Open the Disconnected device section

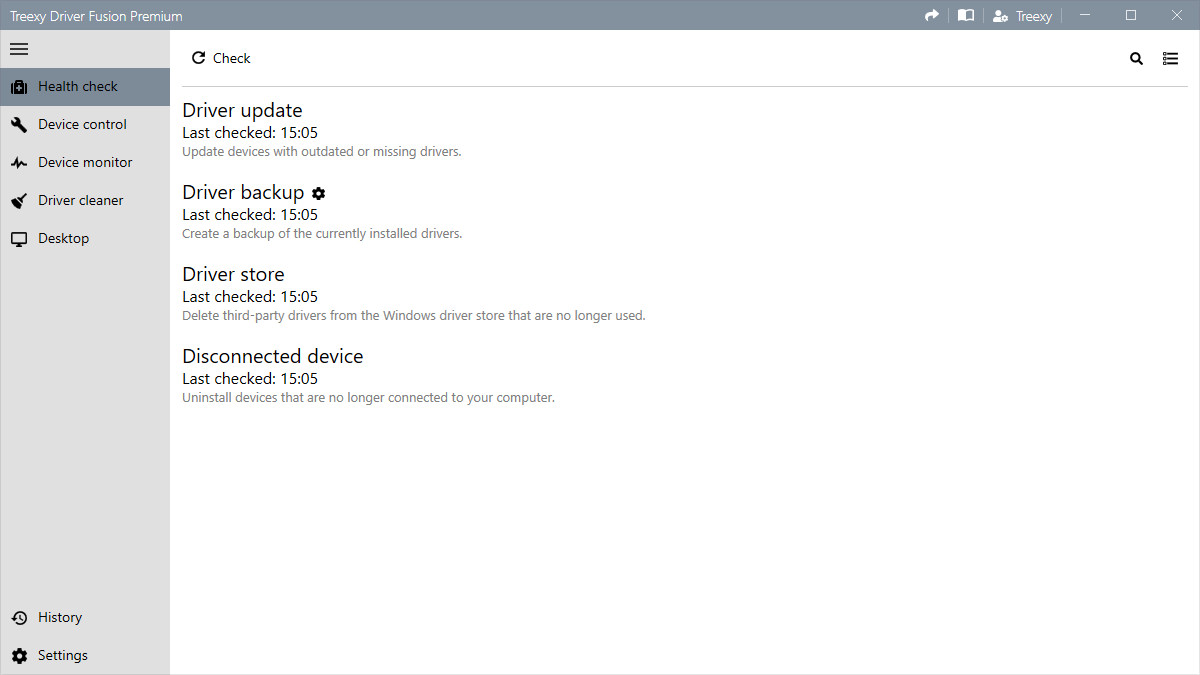(272, 356)
